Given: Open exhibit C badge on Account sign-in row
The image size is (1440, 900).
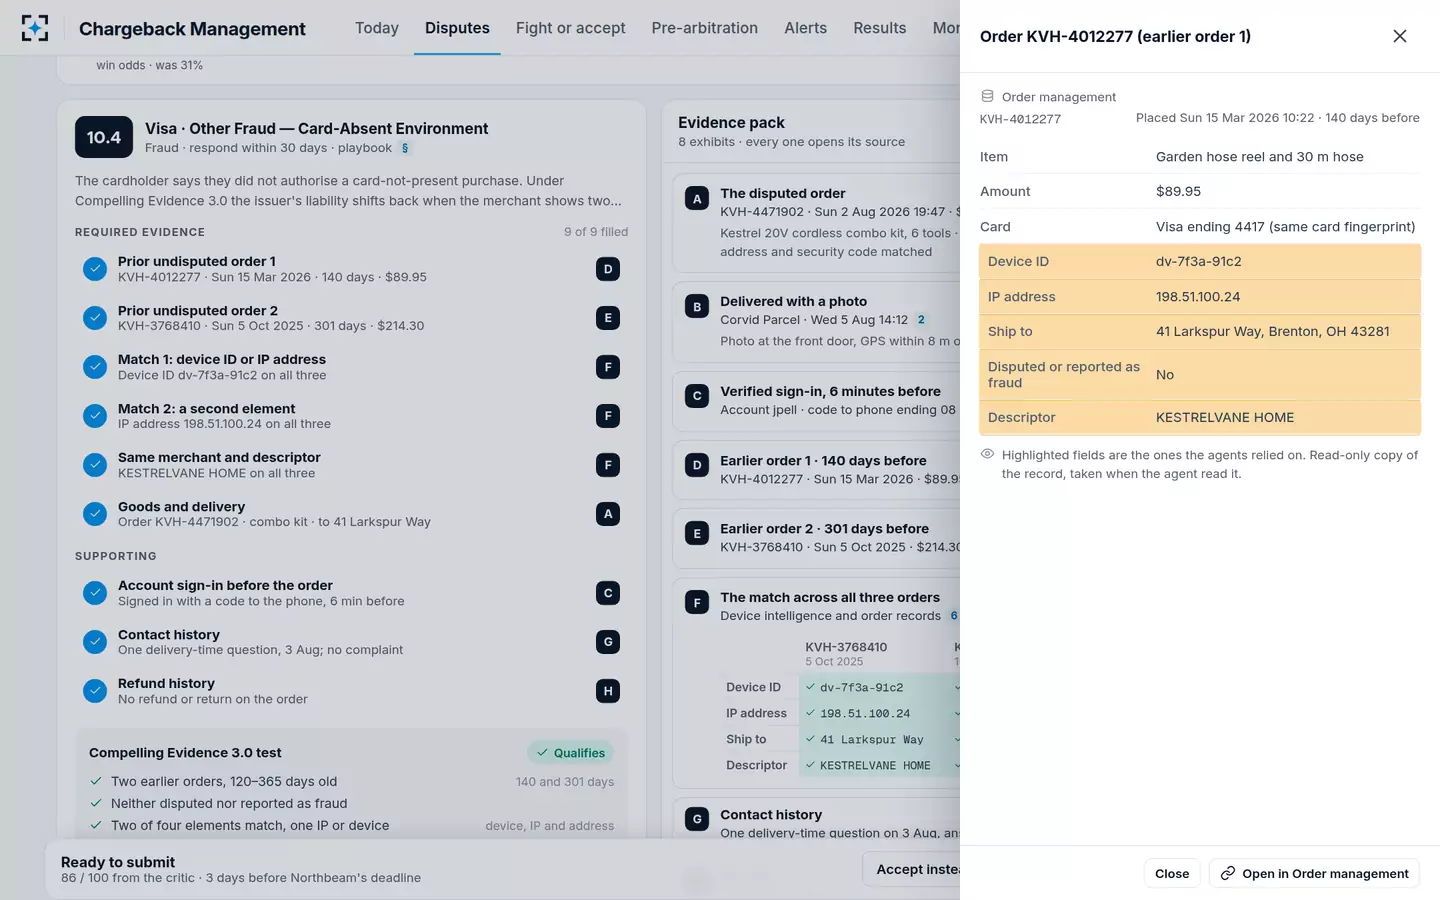Looking at the screenshot, I should 608,593.
